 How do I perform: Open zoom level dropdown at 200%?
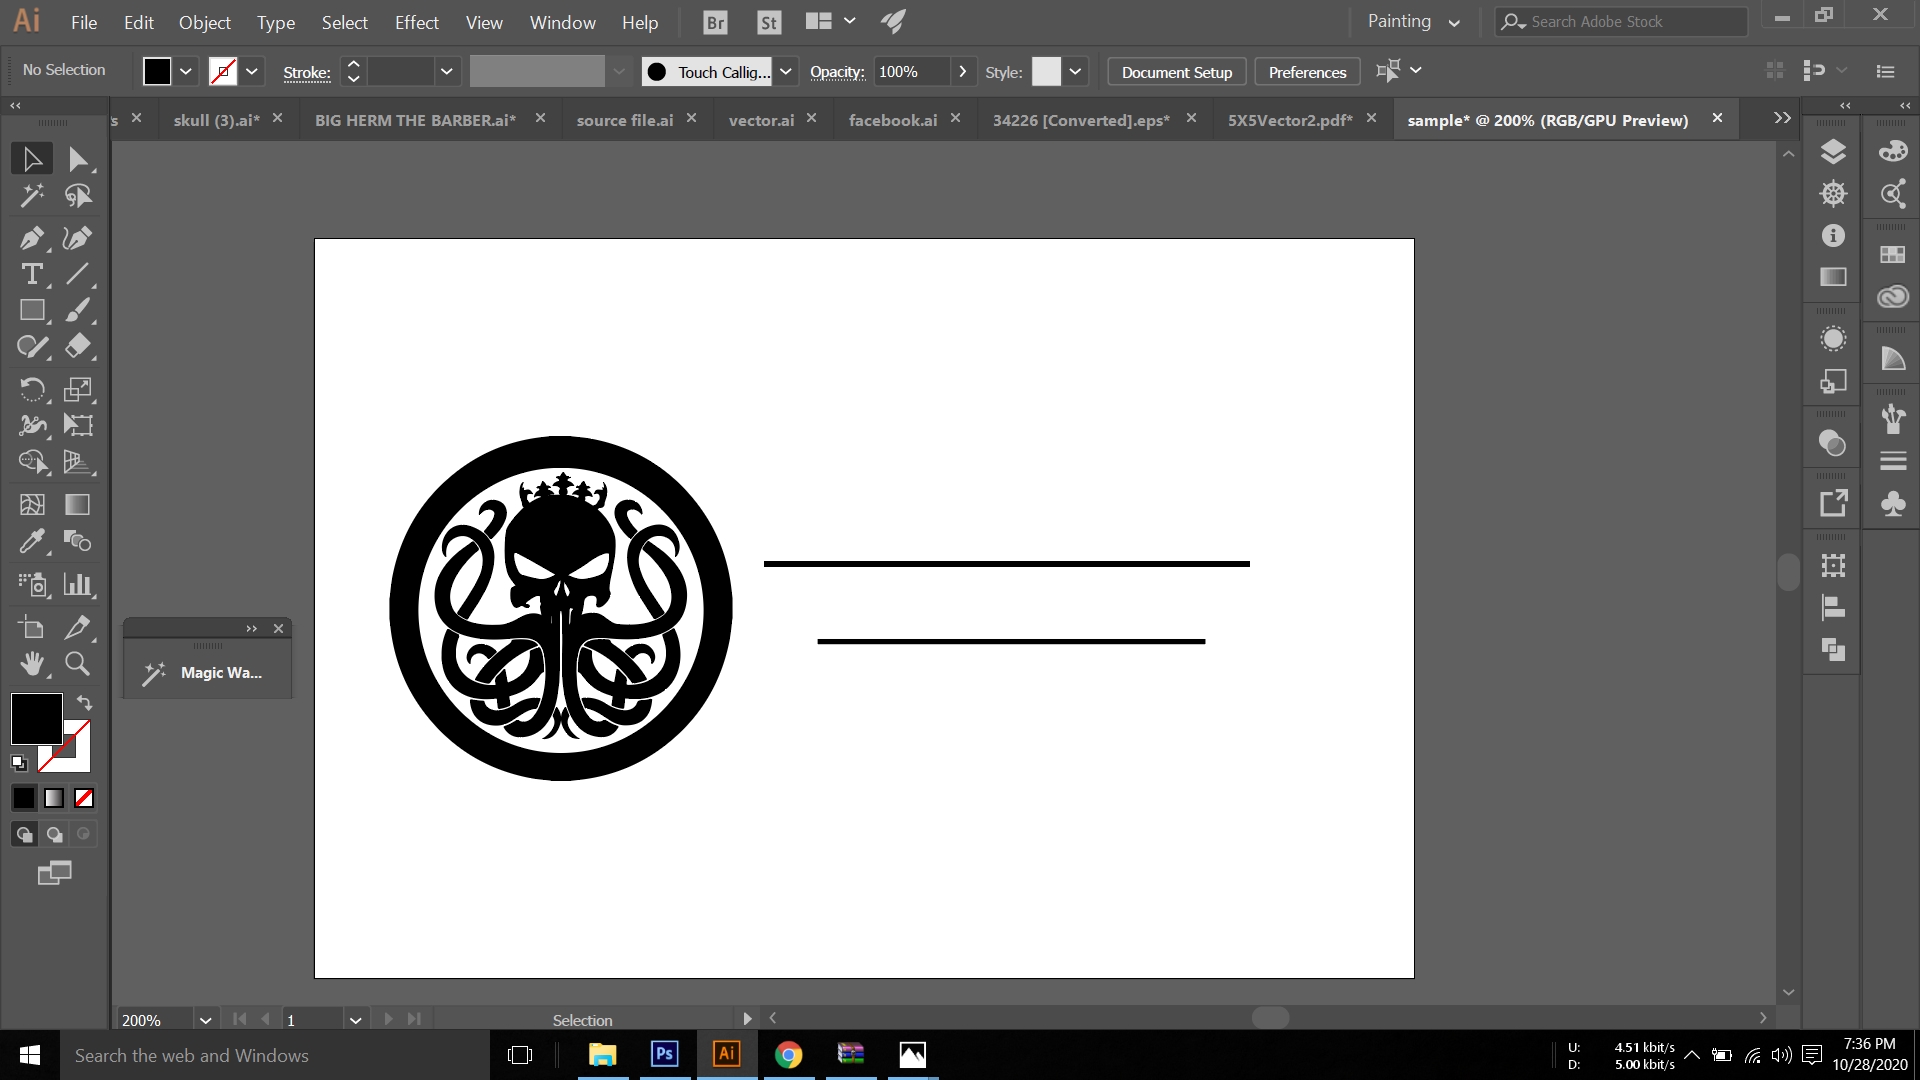pyautogui.click(x=205, y=1020)
